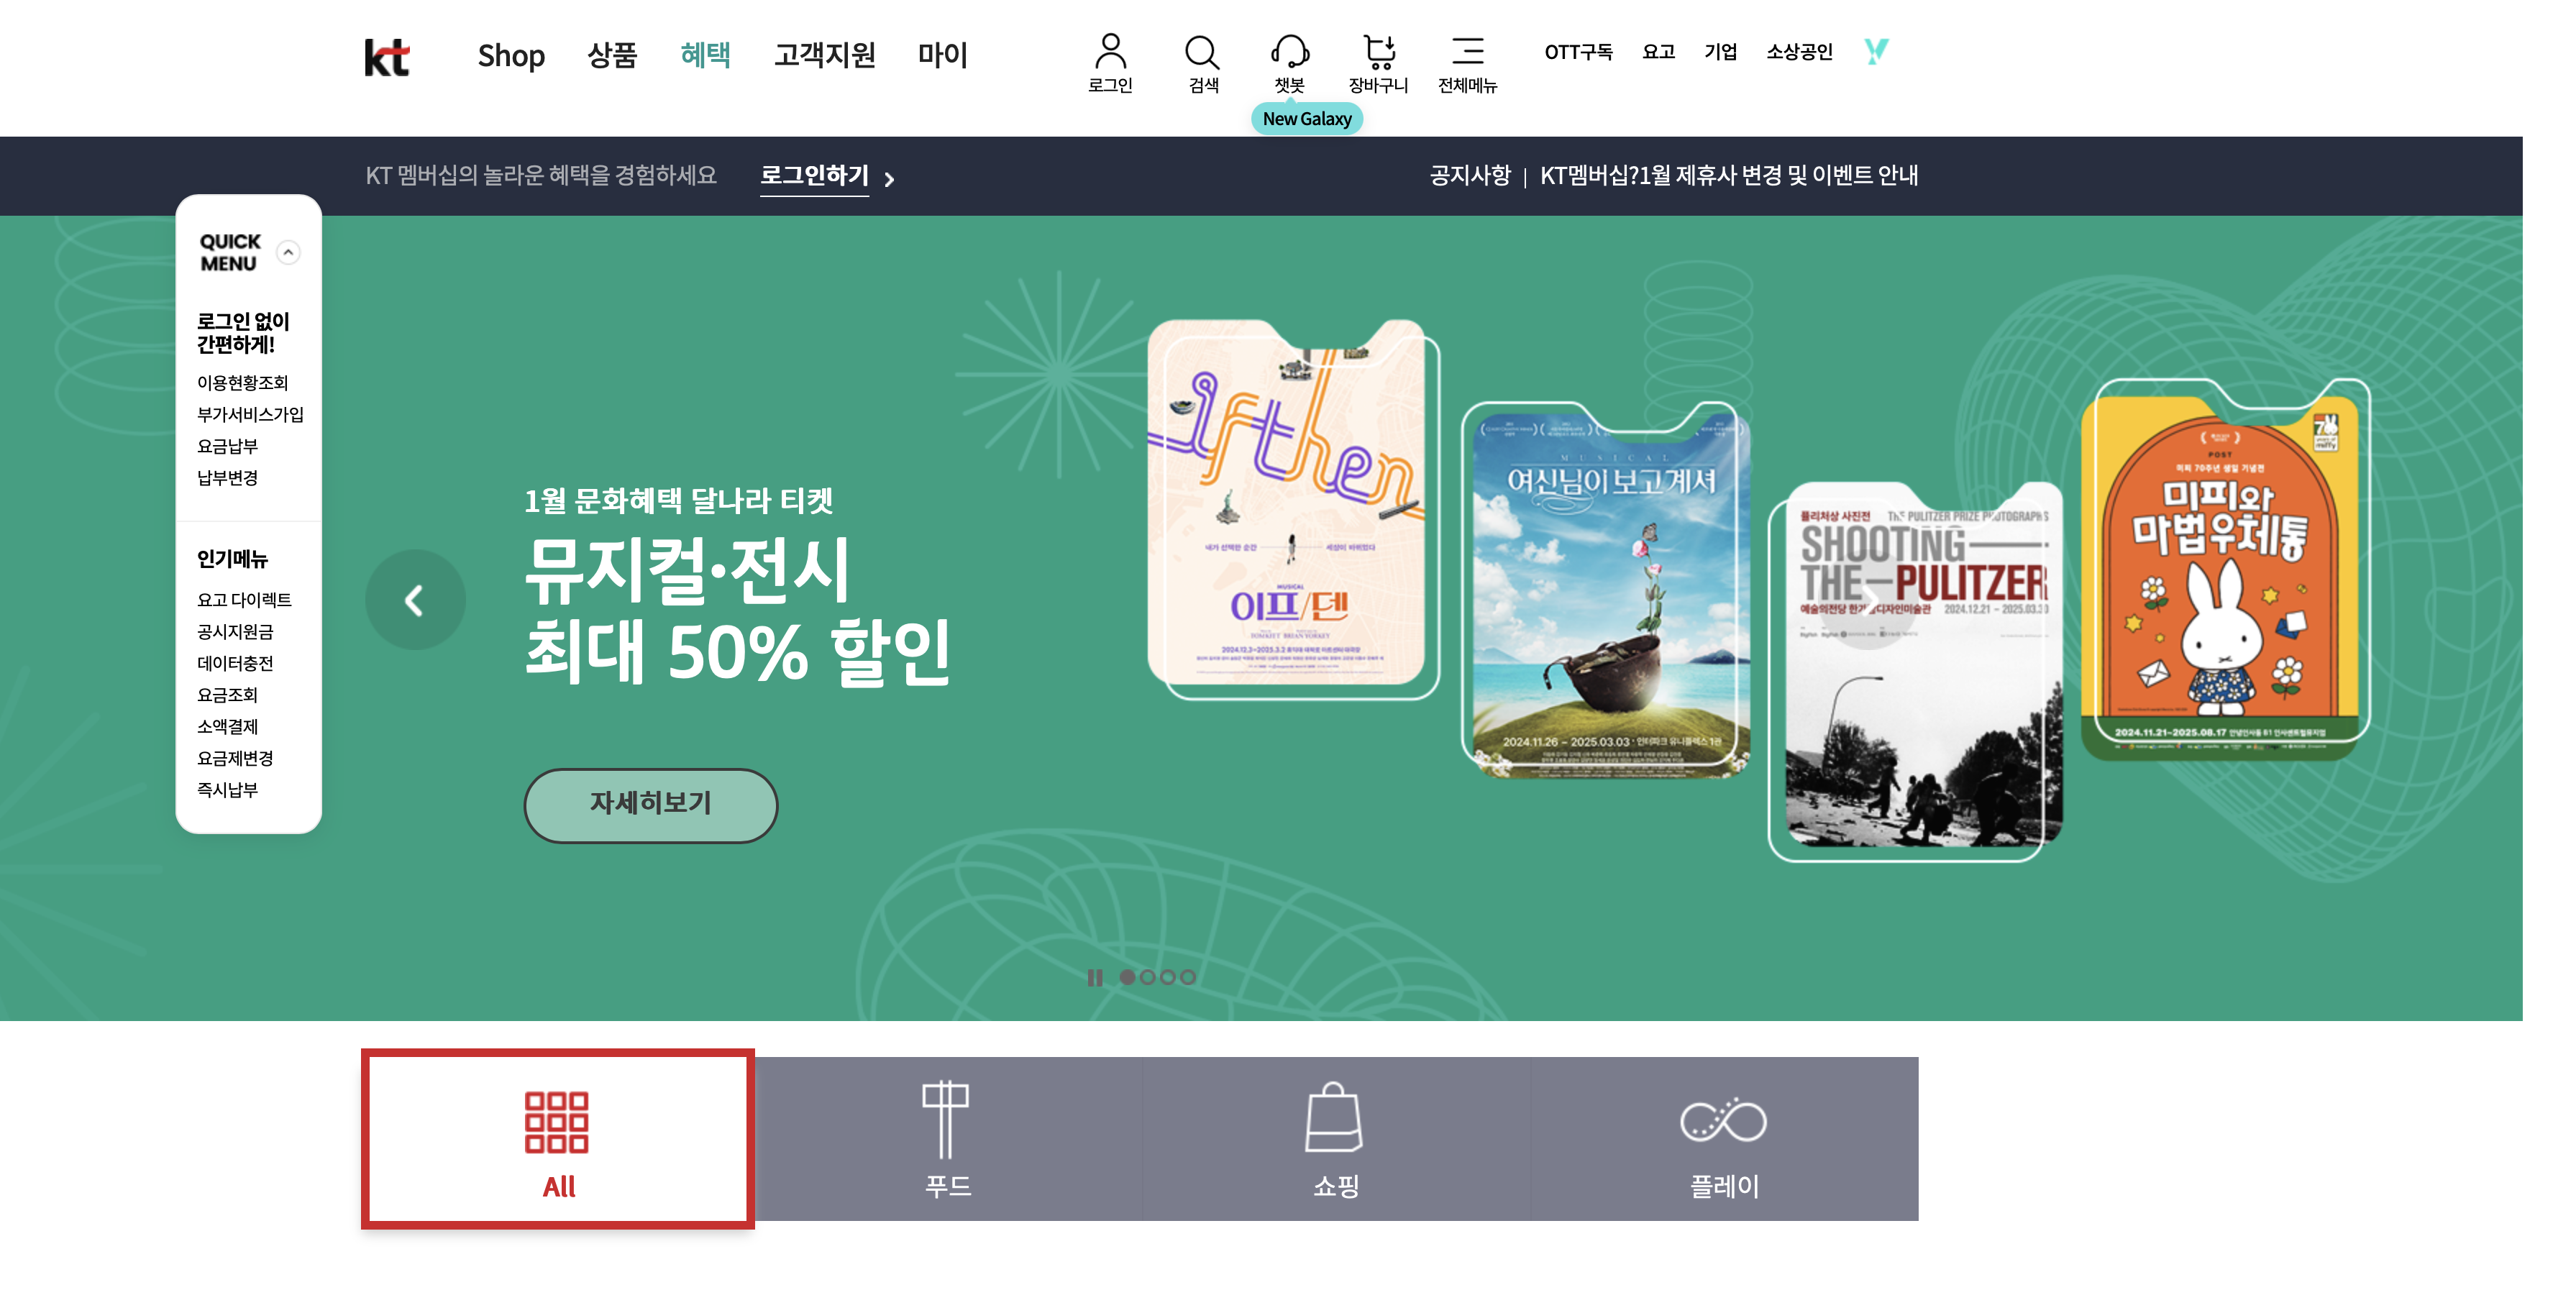Screen dimensions: 2576x1313
Task: Click the kt logo
Action: [387, 57]
